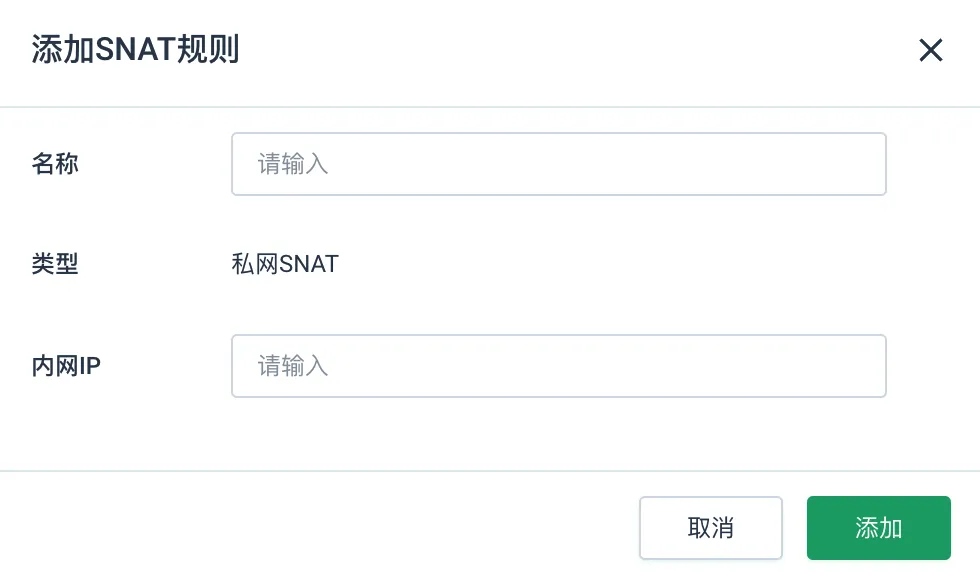Click the 名称 field label
Viewport: 980px width, 576px height.
[55, 164]
